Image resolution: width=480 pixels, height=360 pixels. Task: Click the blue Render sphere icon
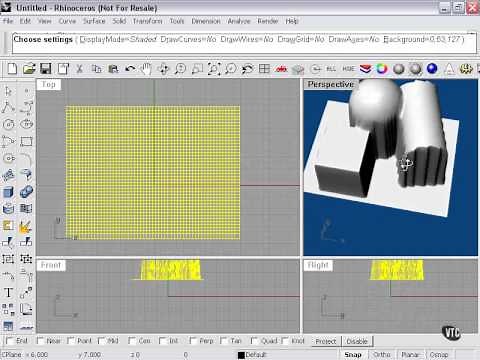click(432, 69)
